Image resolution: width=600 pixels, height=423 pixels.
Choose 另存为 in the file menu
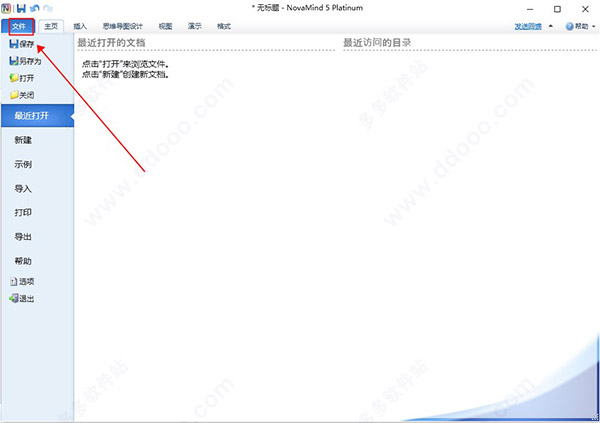pos(25,61)
